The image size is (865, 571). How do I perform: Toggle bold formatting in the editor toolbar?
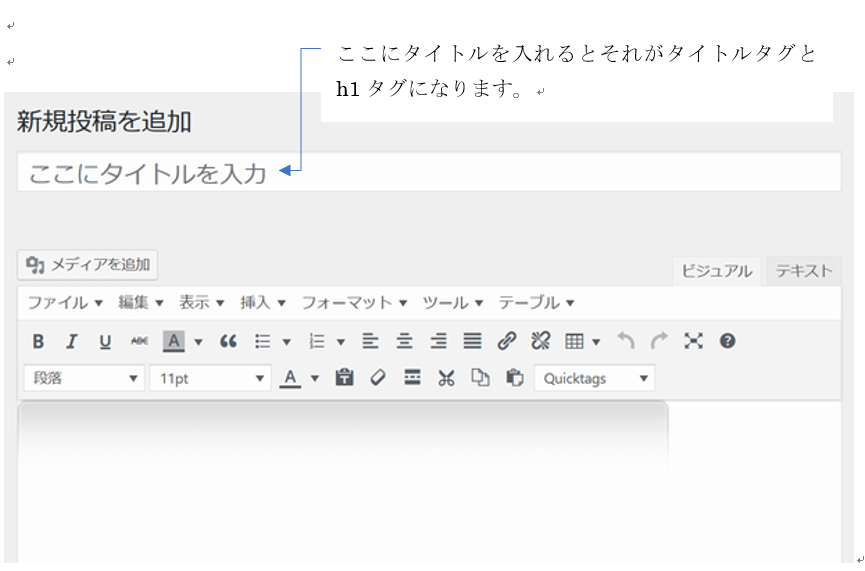38,342
